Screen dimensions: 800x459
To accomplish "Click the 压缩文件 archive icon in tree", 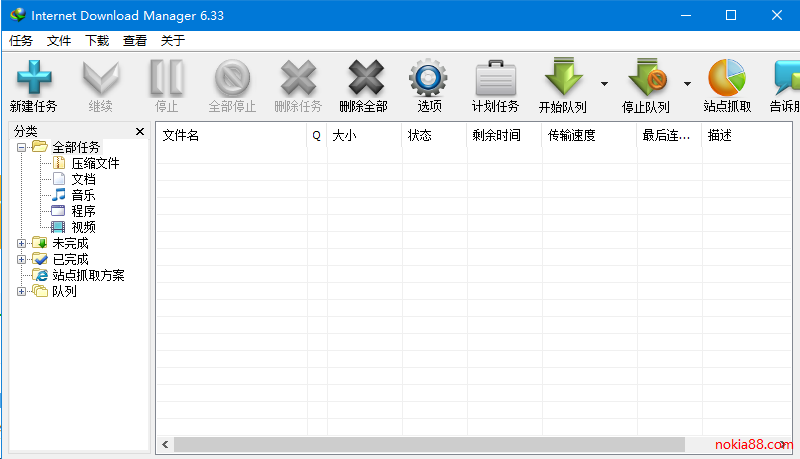I will [59, 163].
